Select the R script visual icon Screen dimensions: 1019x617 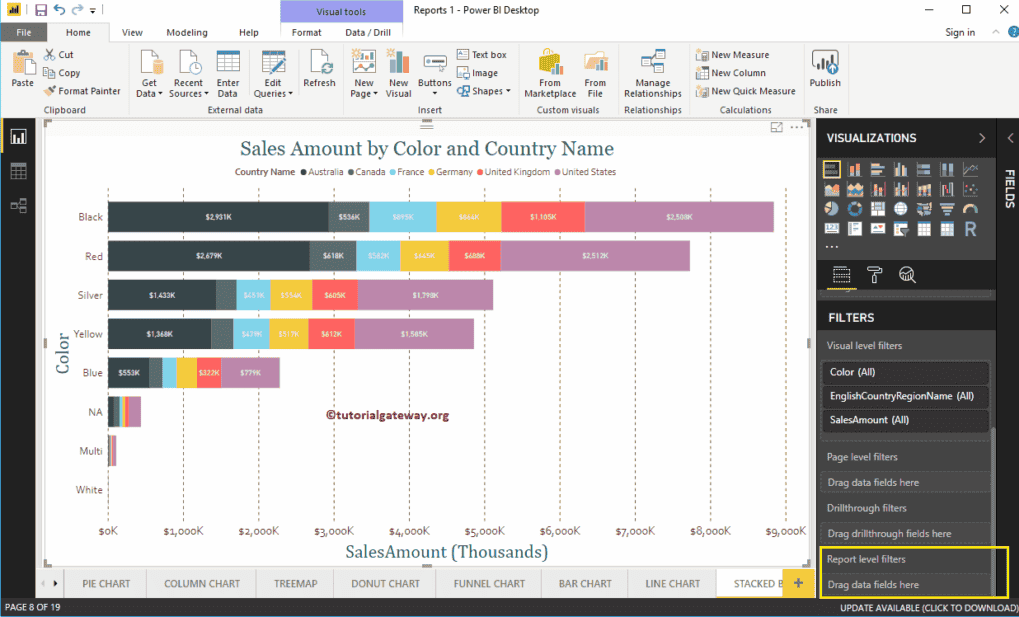(971, 229)
